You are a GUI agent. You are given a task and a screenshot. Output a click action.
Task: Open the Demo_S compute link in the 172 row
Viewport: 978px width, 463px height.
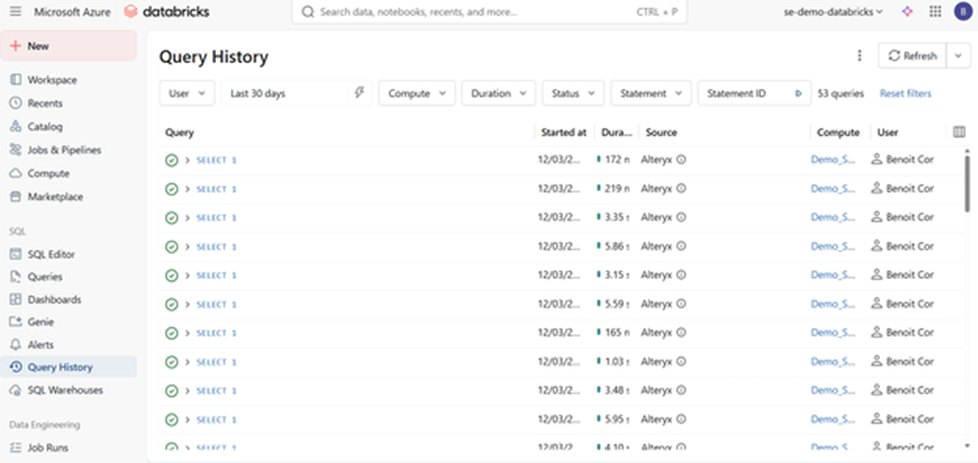[833, 160]
